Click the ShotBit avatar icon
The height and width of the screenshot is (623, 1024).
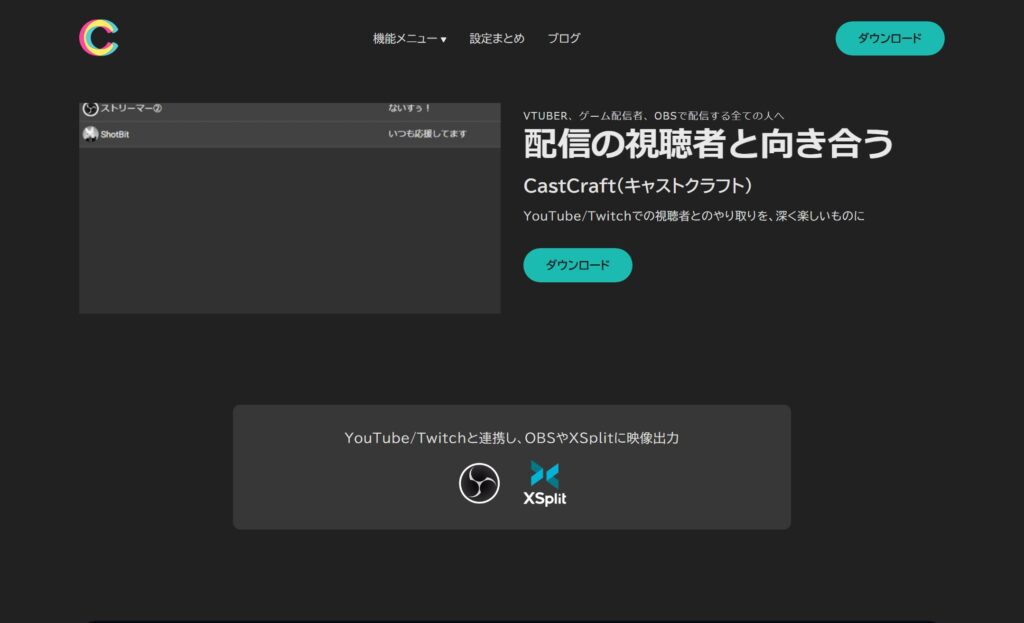90,134
